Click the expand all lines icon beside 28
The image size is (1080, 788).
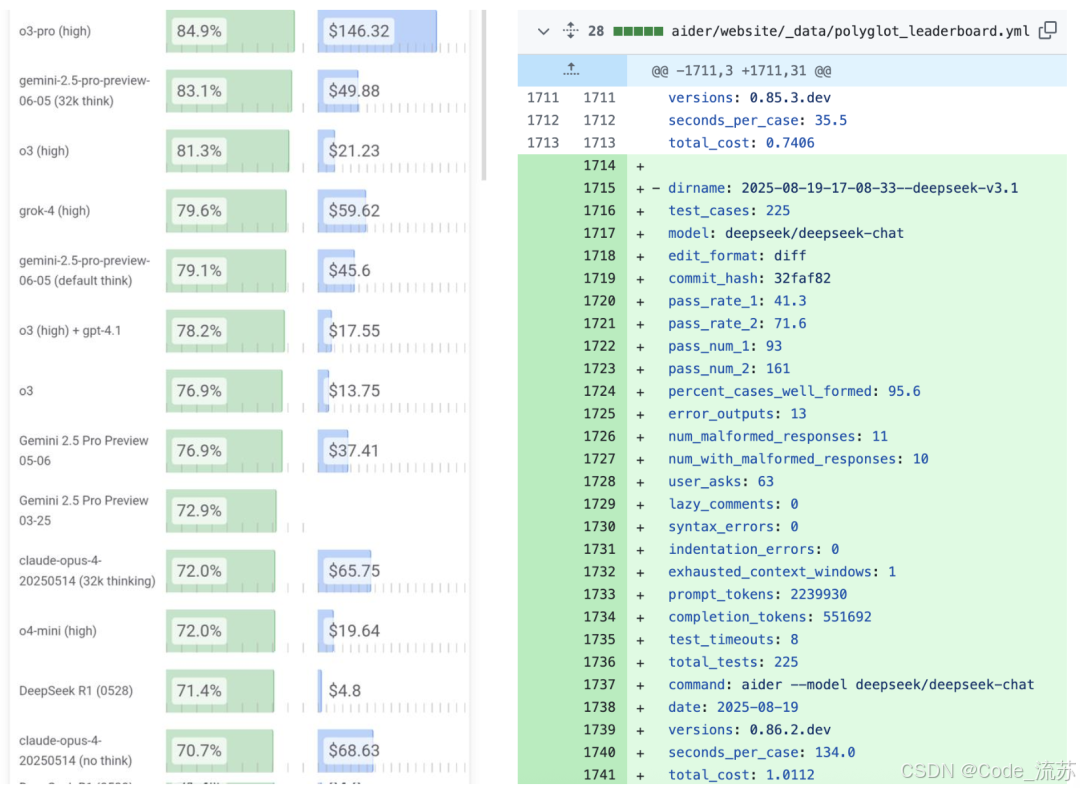coord(570,30)
